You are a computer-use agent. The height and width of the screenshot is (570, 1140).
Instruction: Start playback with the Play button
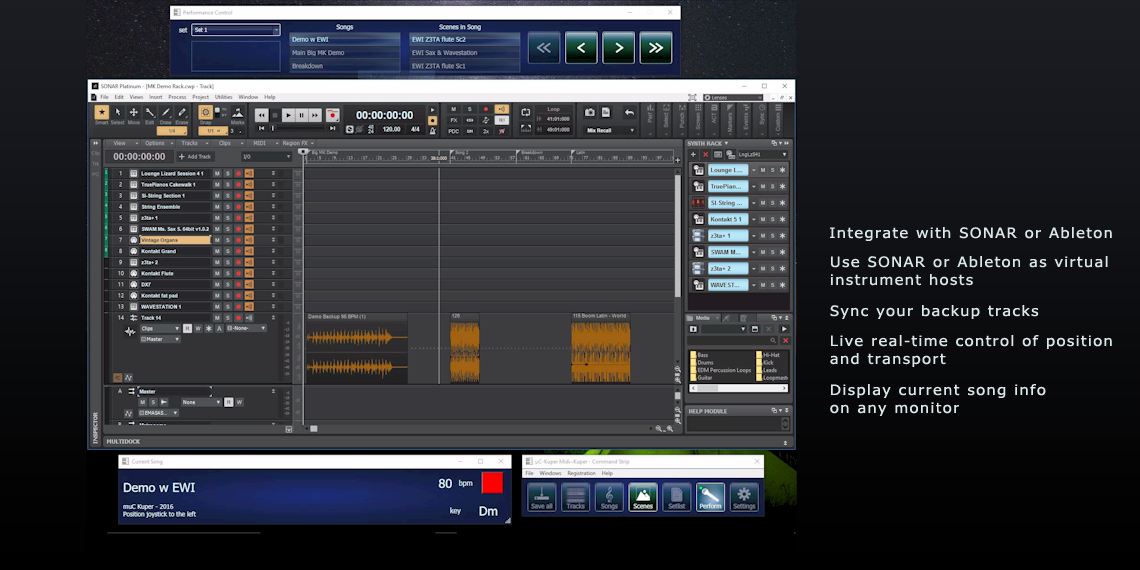pyautogui.click(x=288, y=115)
